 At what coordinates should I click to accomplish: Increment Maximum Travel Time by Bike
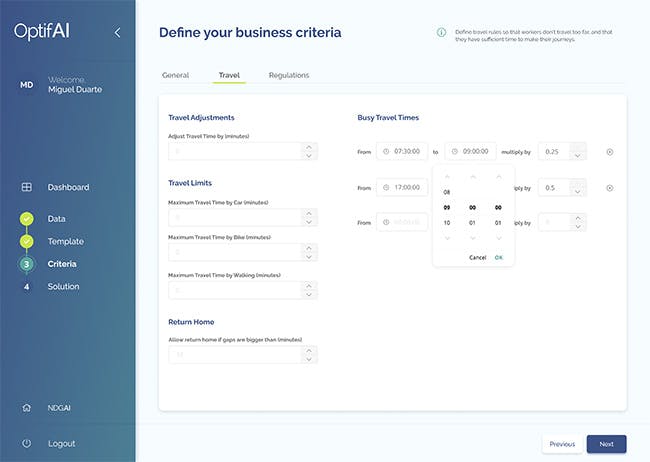pos(309,248)
